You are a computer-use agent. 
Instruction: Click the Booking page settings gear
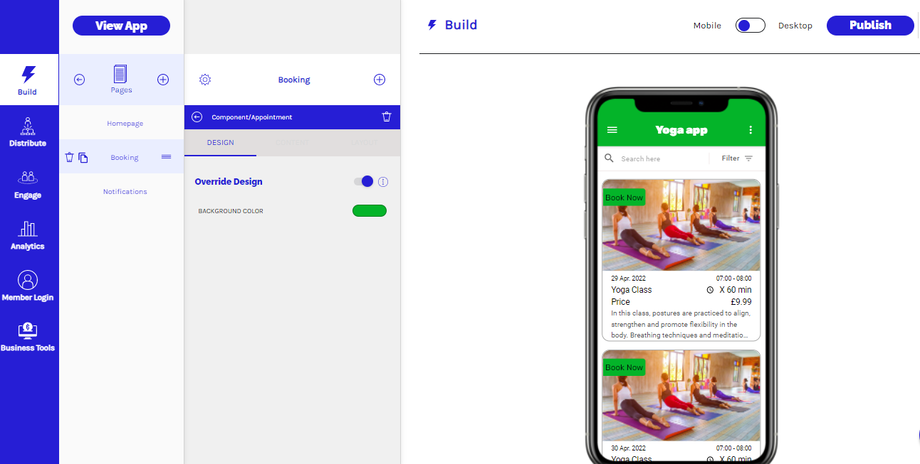coord(205,80)
